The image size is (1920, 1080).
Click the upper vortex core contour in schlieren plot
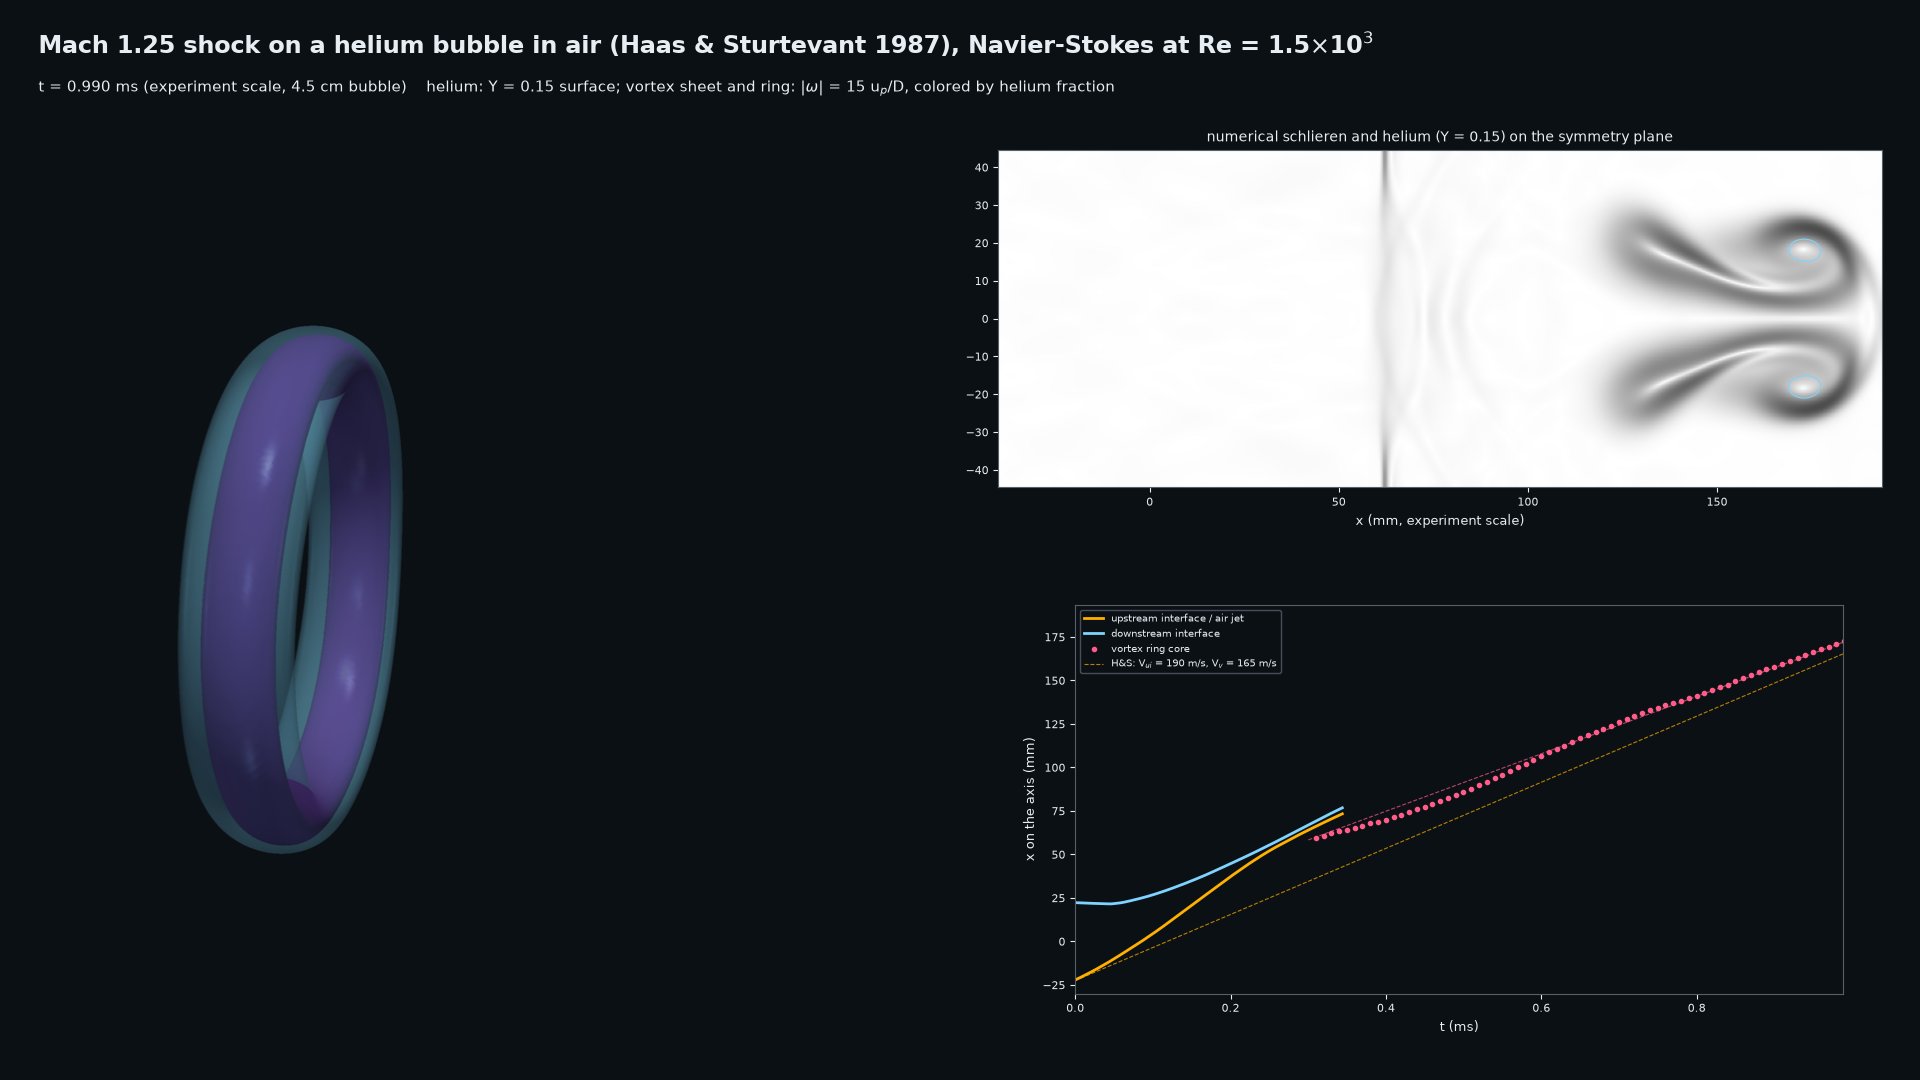pos(1803,250)
